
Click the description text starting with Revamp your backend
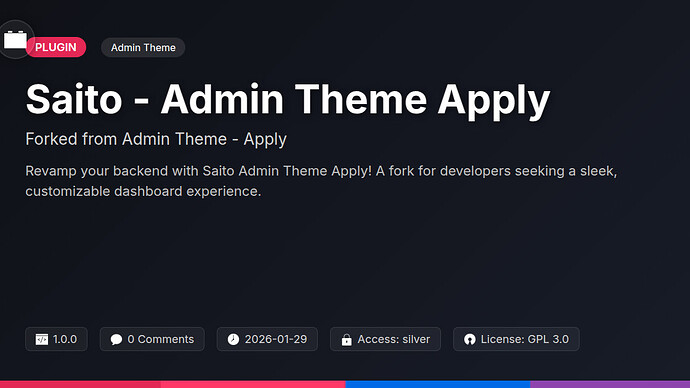point(321,181)
